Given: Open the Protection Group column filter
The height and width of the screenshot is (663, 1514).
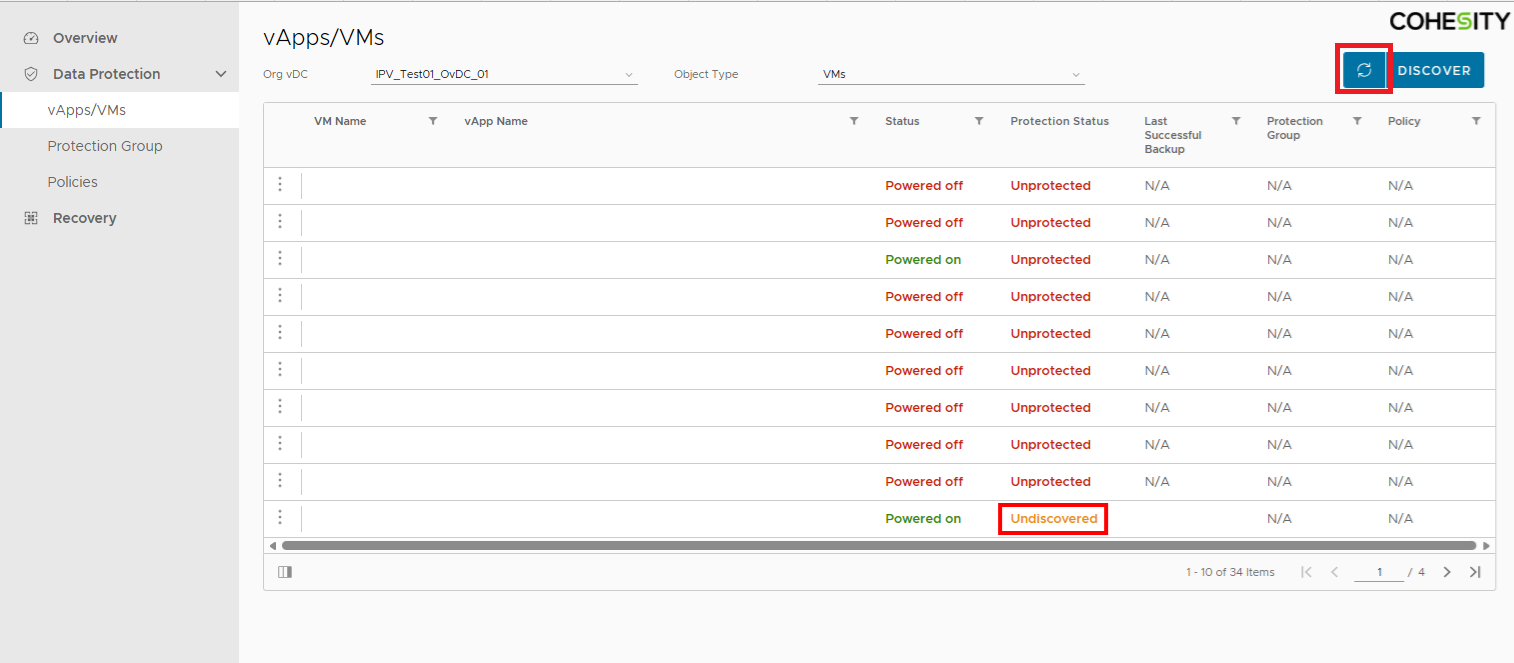Looking at the screenshot, I should coord(1357,121).
